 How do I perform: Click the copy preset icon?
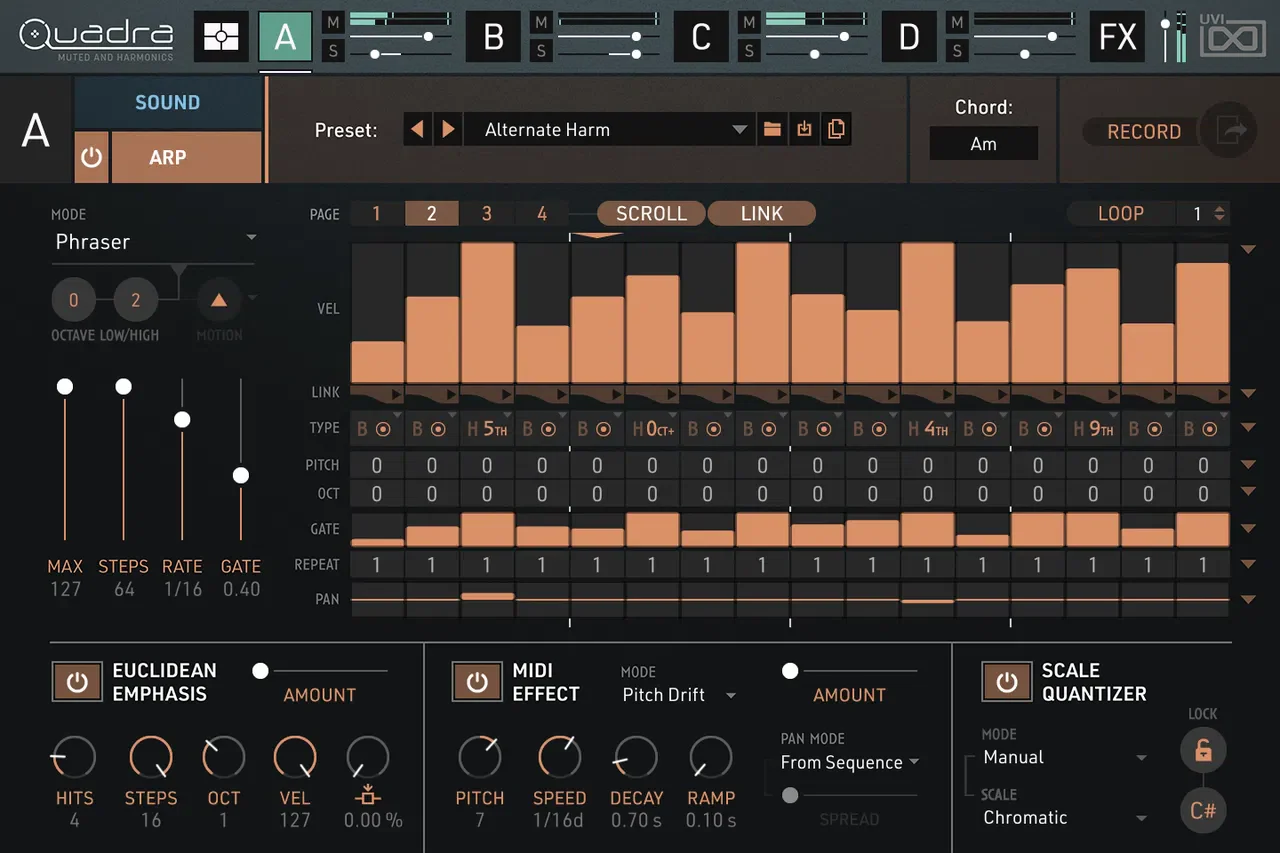[836, 129]
